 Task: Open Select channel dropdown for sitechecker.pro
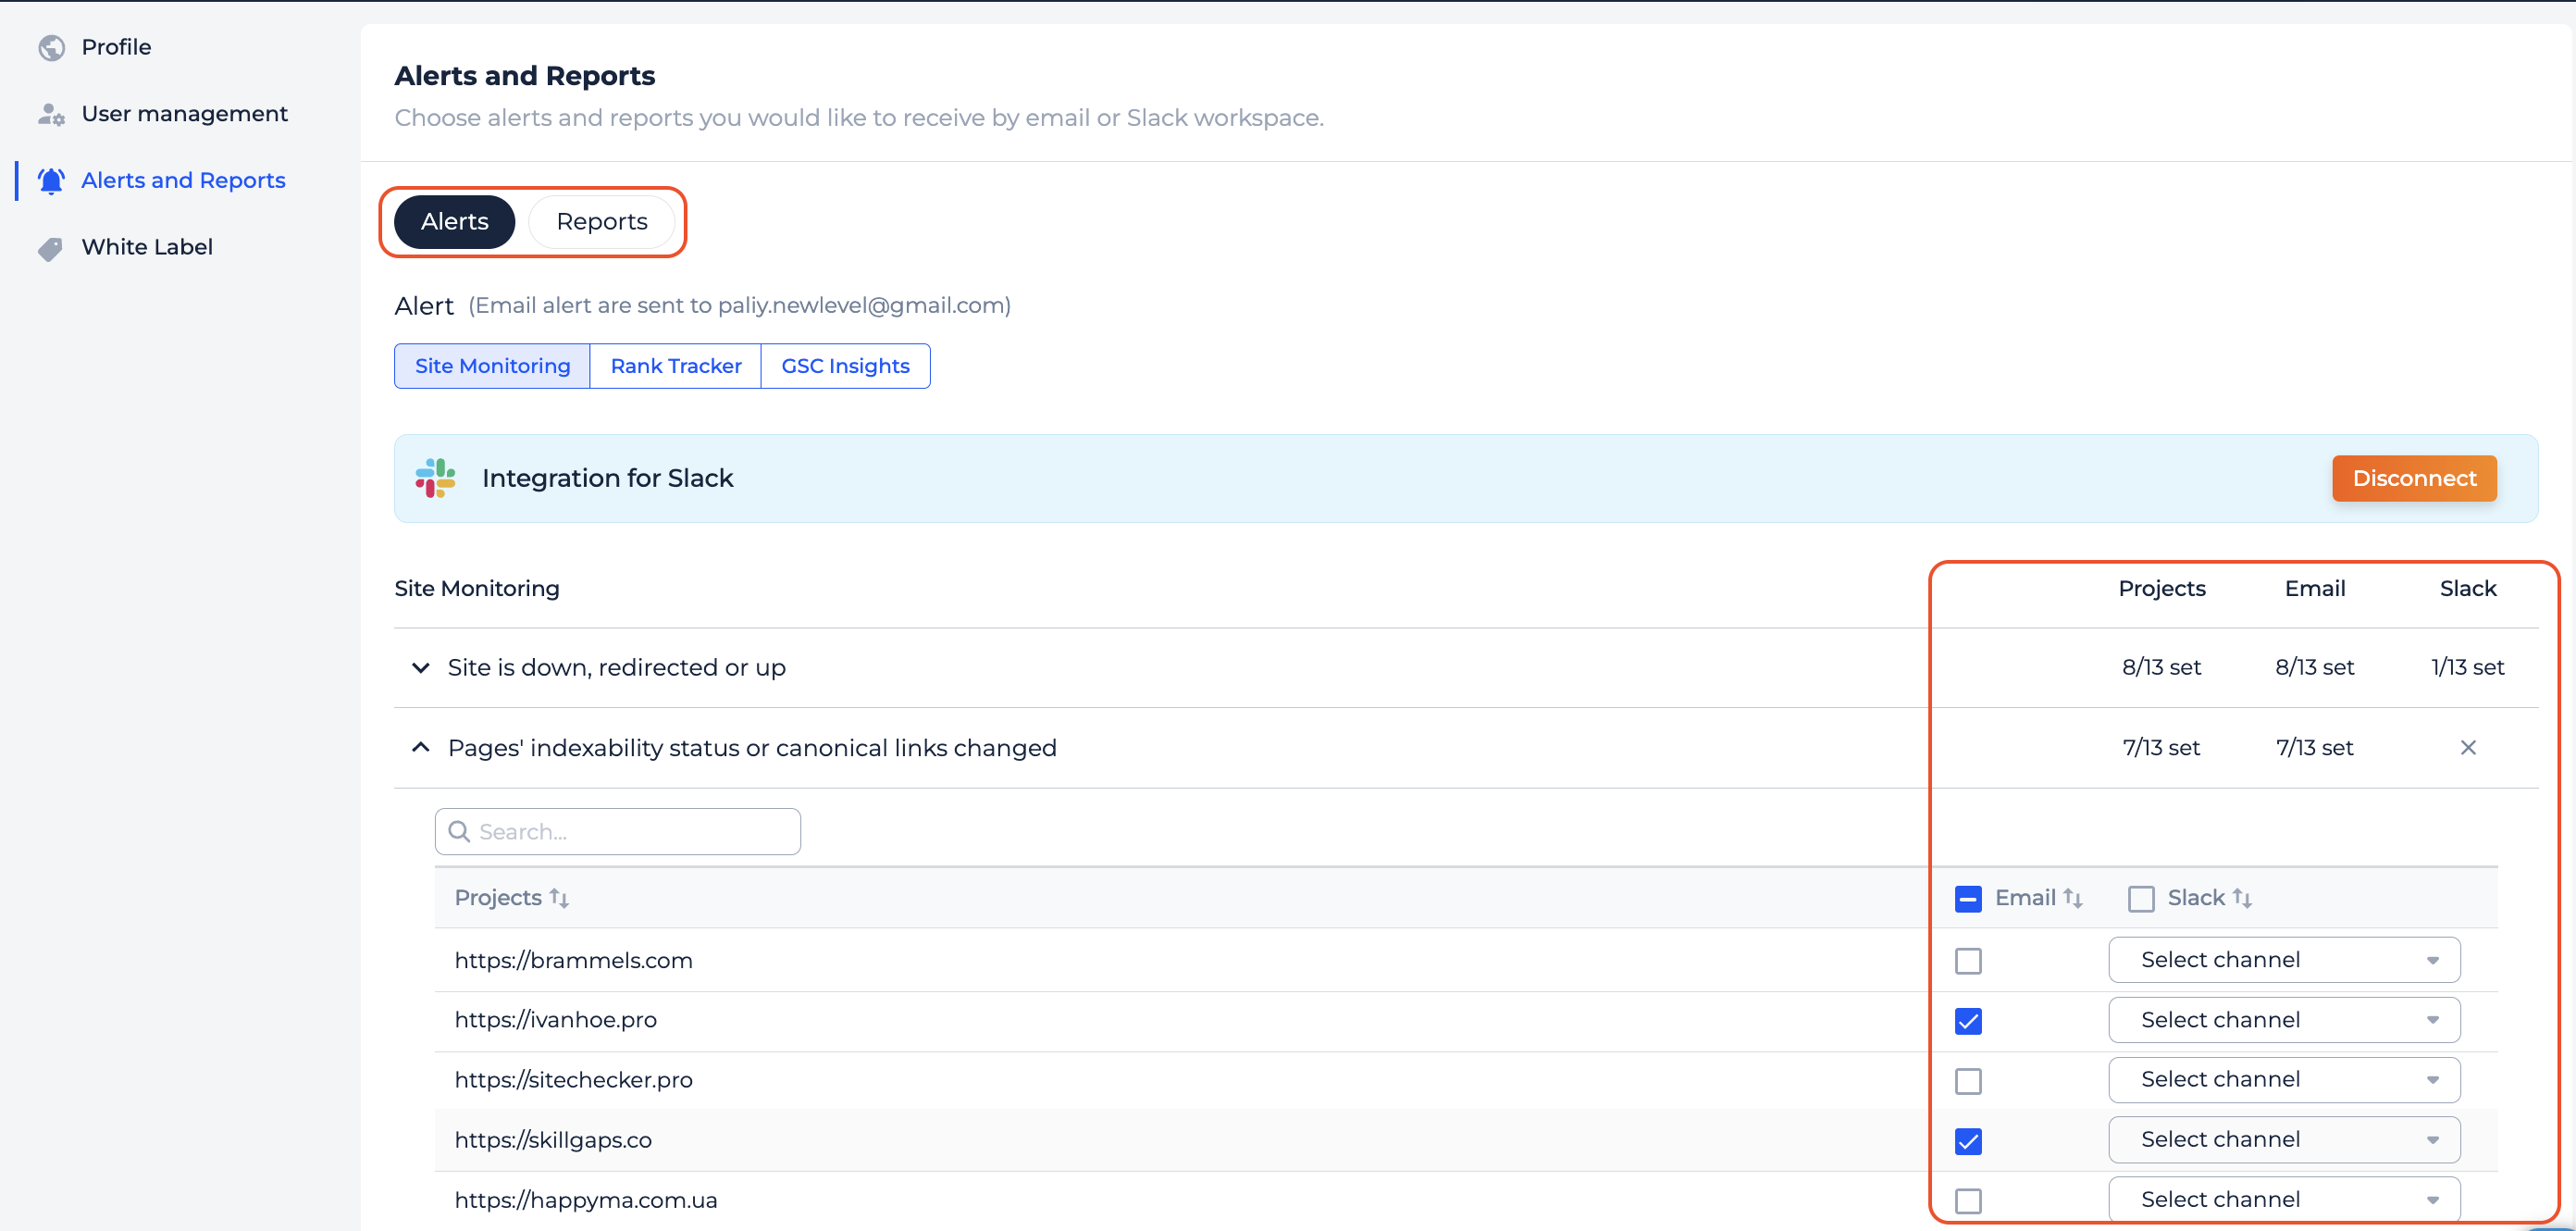coord(2284,1080)
